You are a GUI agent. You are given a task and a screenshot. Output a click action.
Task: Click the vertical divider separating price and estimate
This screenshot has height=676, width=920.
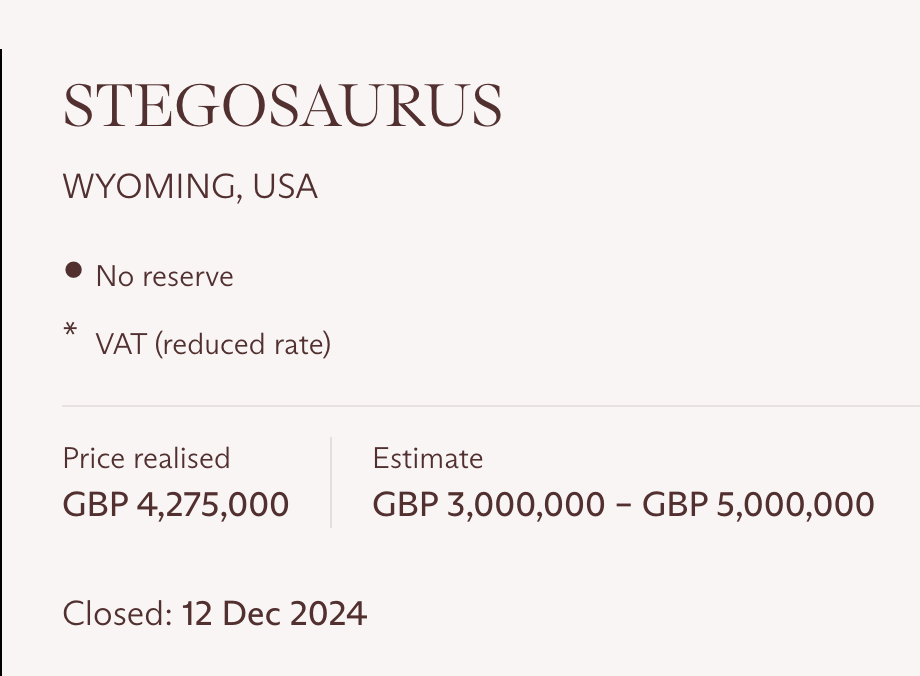click(331, 482)
